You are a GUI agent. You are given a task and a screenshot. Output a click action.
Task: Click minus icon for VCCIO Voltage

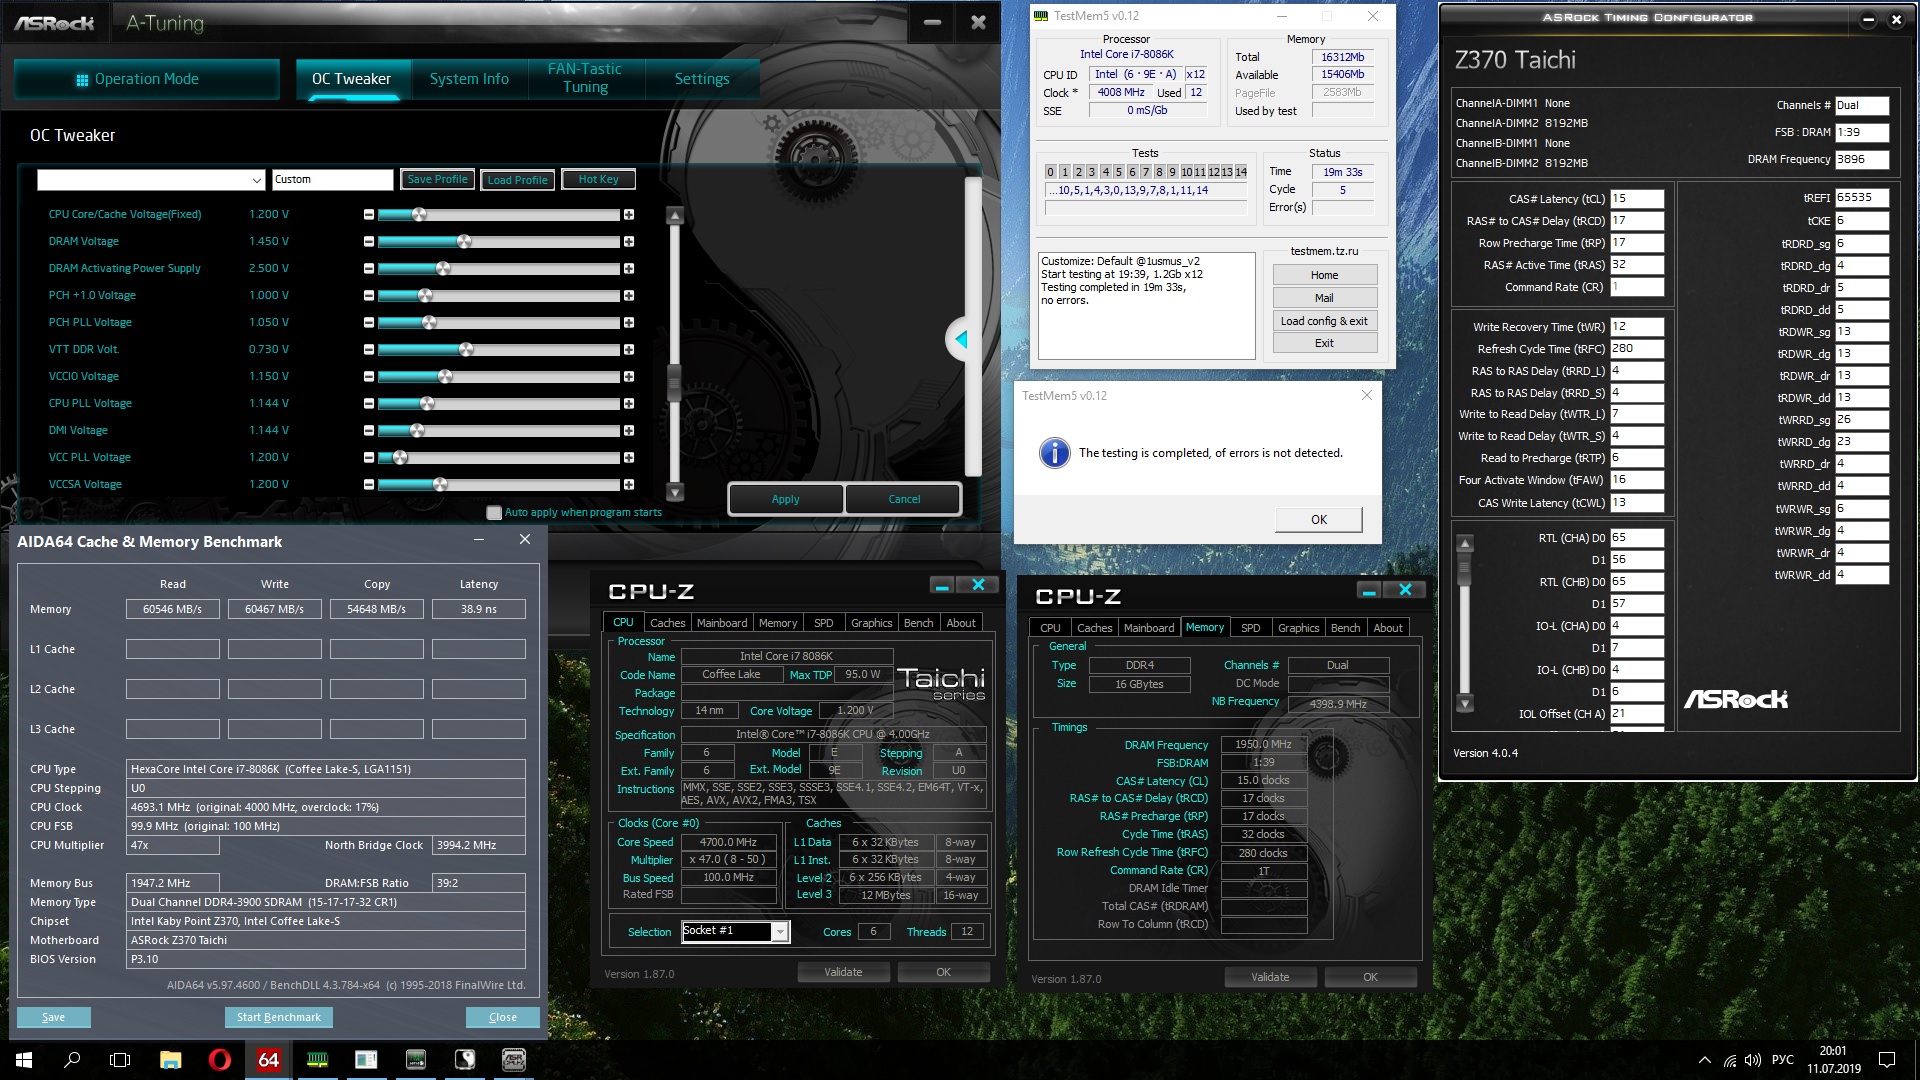[x=369, y=377]
